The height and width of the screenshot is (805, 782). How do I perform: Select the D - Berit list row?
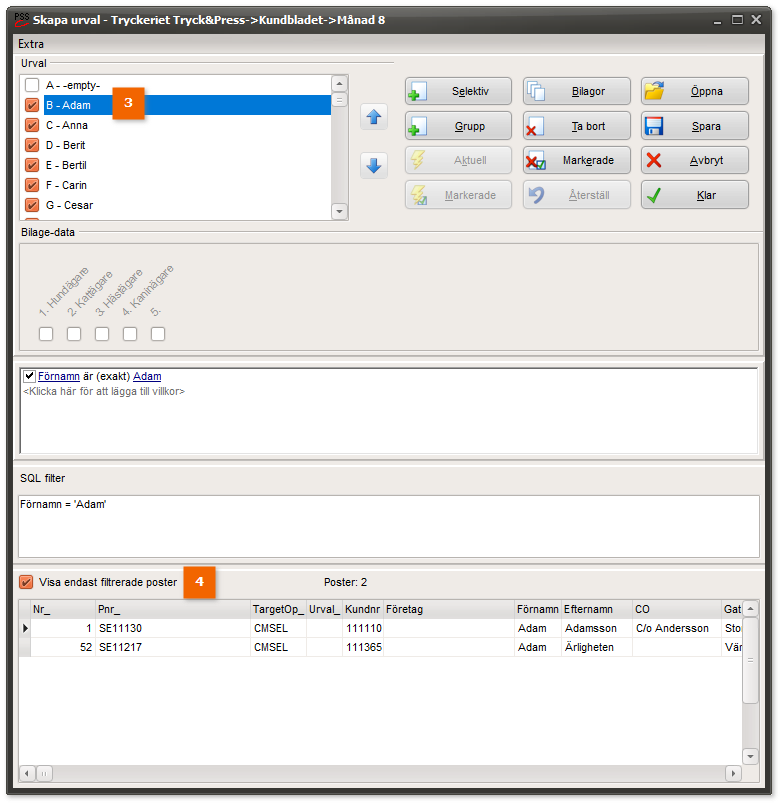point(187,145)
